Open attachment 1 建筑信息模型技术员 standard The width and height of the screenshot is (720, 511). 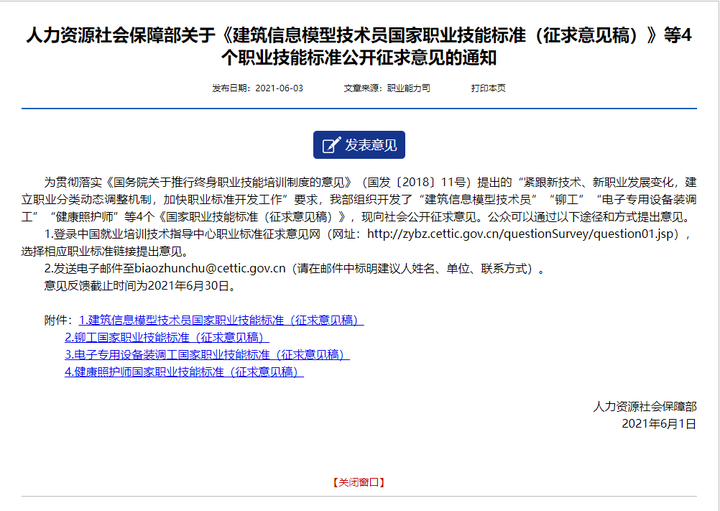pos(221,320)
